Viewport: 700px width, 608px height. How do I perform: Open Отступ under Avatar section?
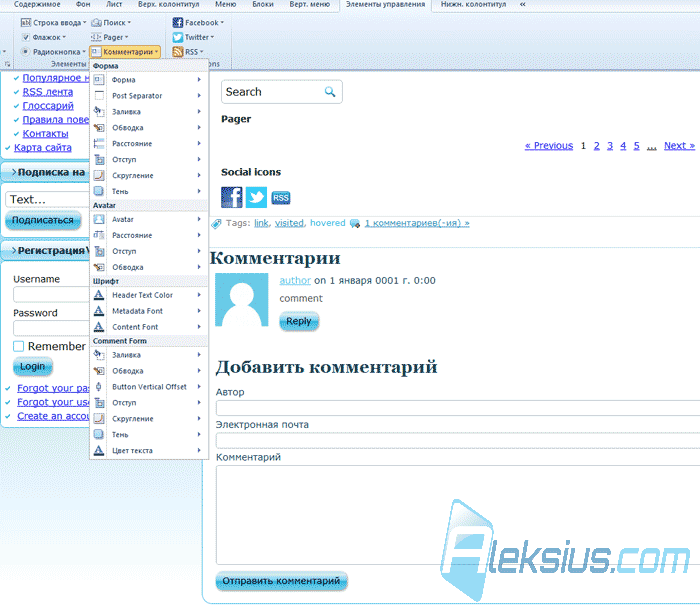pos(148,251)
